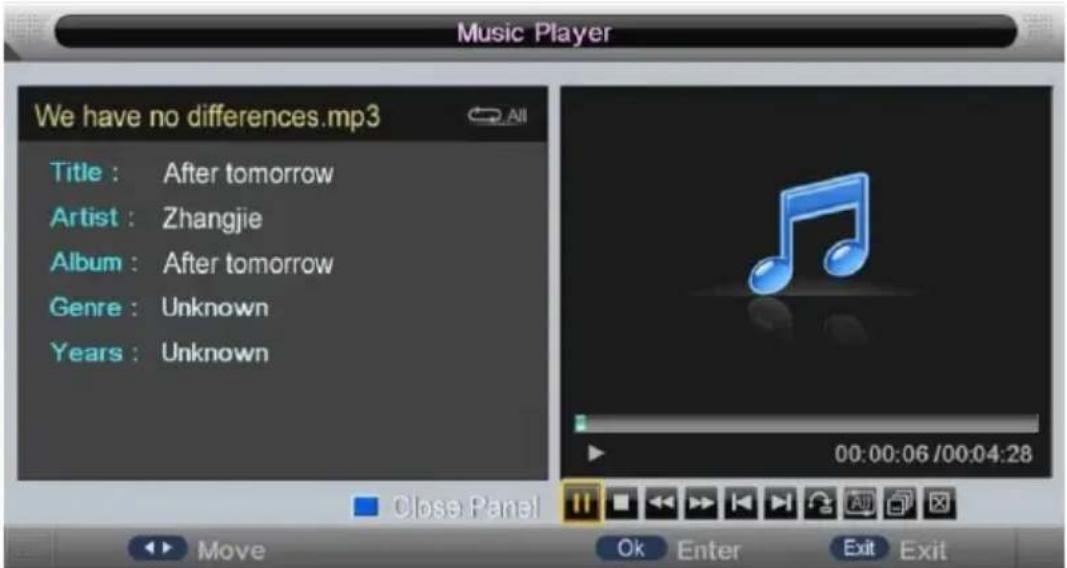
Task: Skip to the next track
Action: (x=781, y=503)
